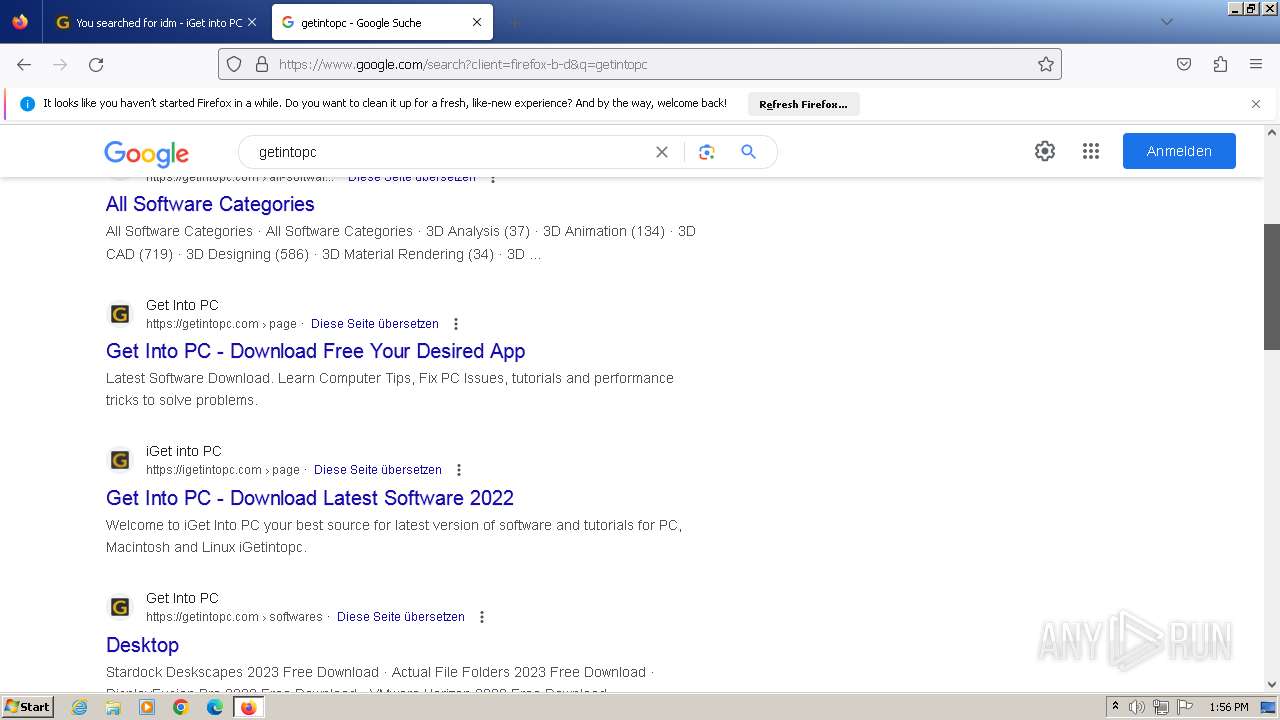Translate the igetintopc.com result page

pos(378,470)
